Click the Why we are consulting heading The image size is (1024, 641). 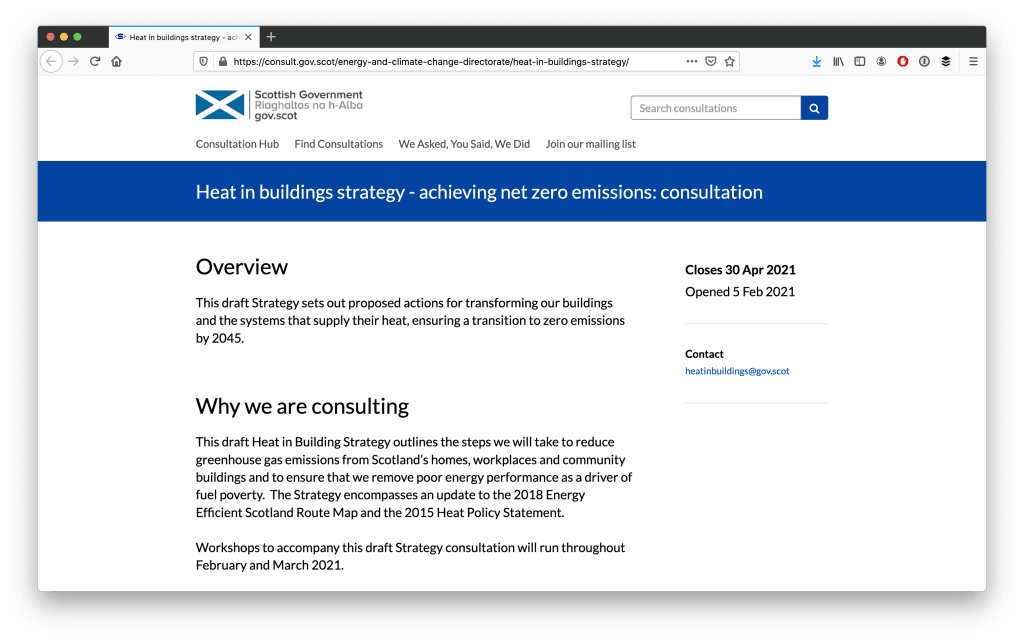tap(302, 406)
